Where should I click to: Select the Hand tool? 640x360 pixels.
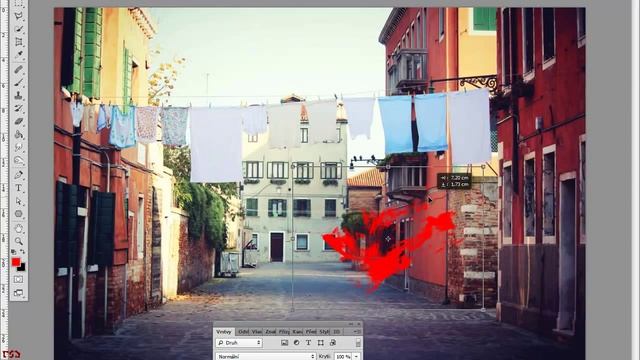(18, 229)
